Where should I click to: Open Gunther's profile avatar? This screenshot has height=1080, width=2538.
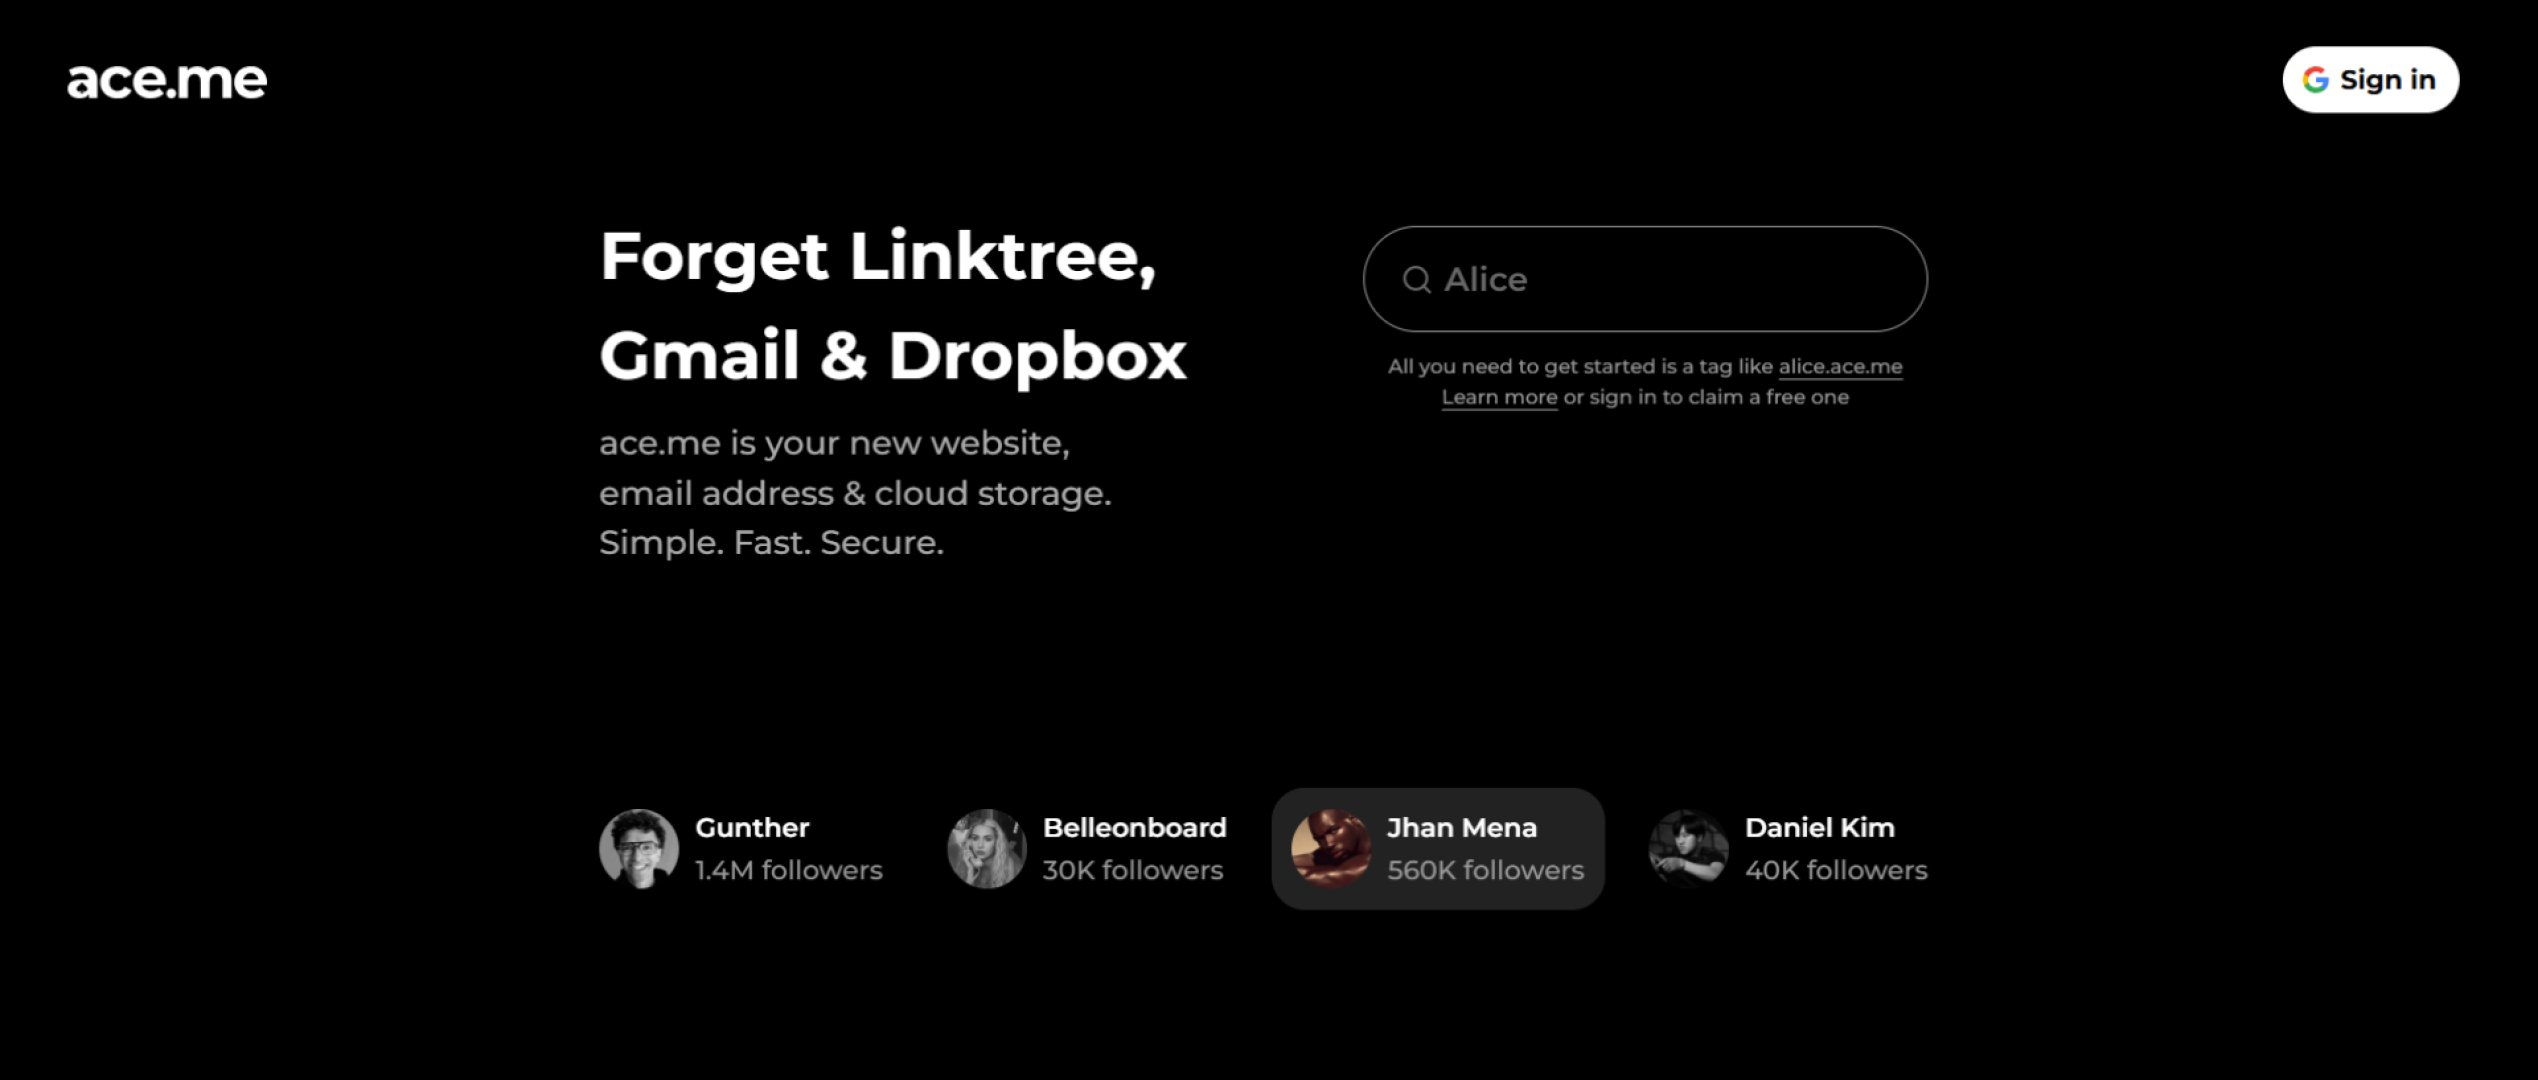click(638, 848)
